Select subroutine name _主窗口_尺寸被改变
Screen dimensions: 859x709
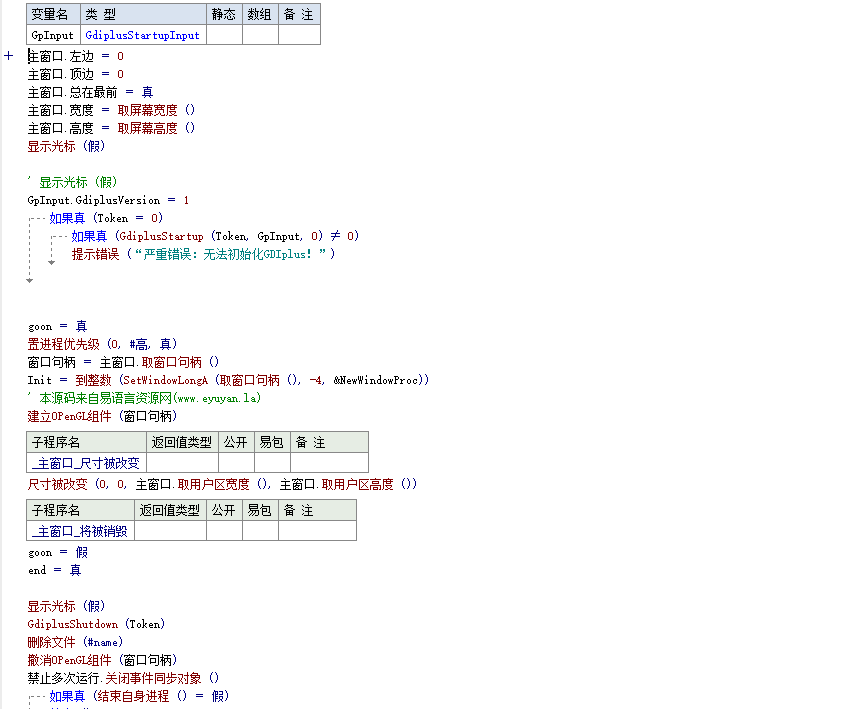[85, 464]
